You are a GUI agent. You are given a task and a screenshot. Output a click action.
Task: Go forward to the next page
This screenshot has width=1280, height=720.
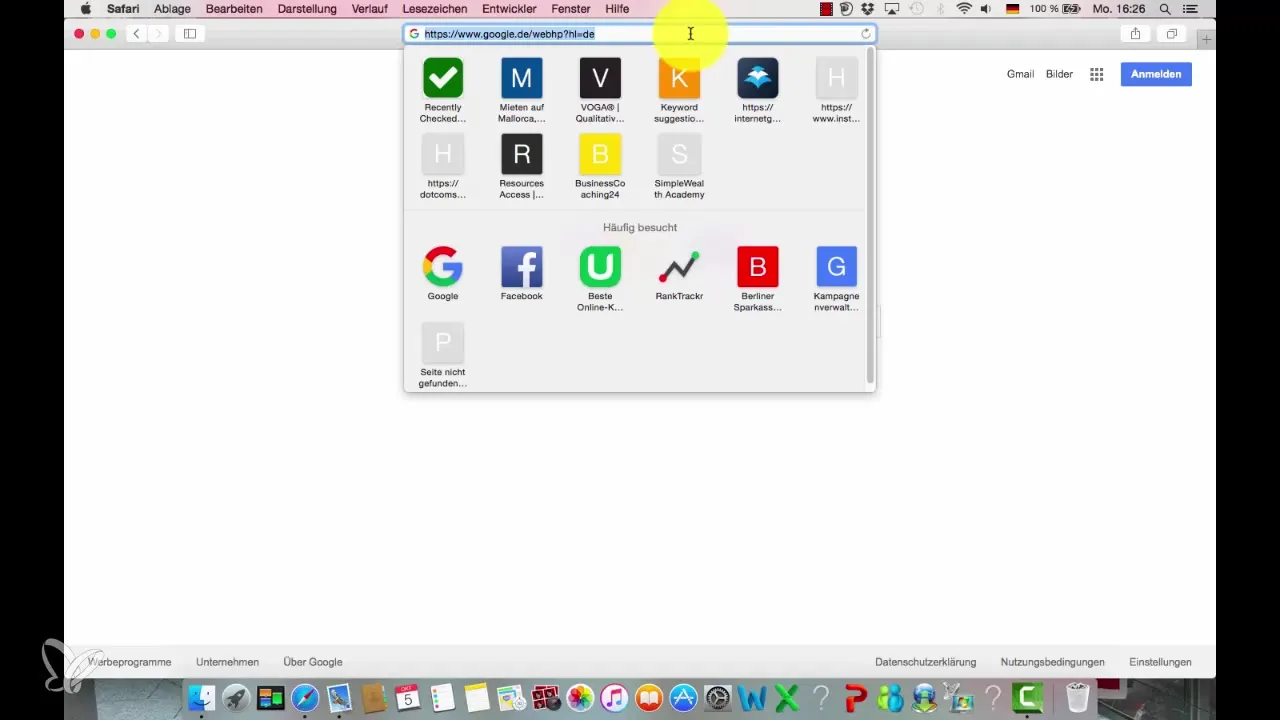click(158, 34)
